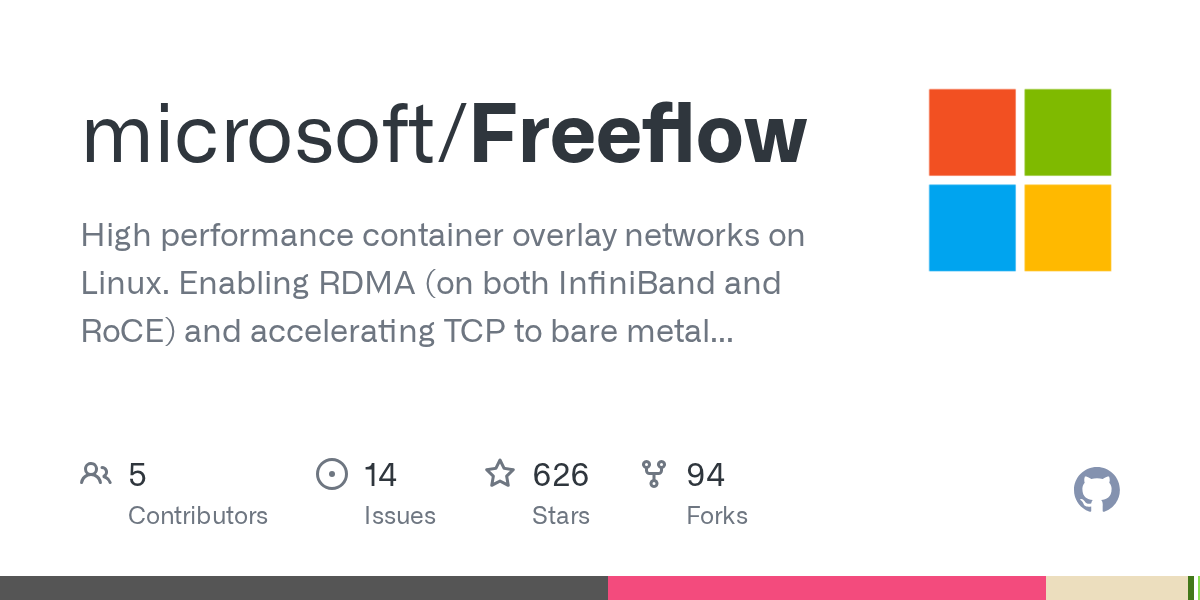Viewport: 1200px width, 600px height.
Task: Open the Issues label
Action: [400, 516]
